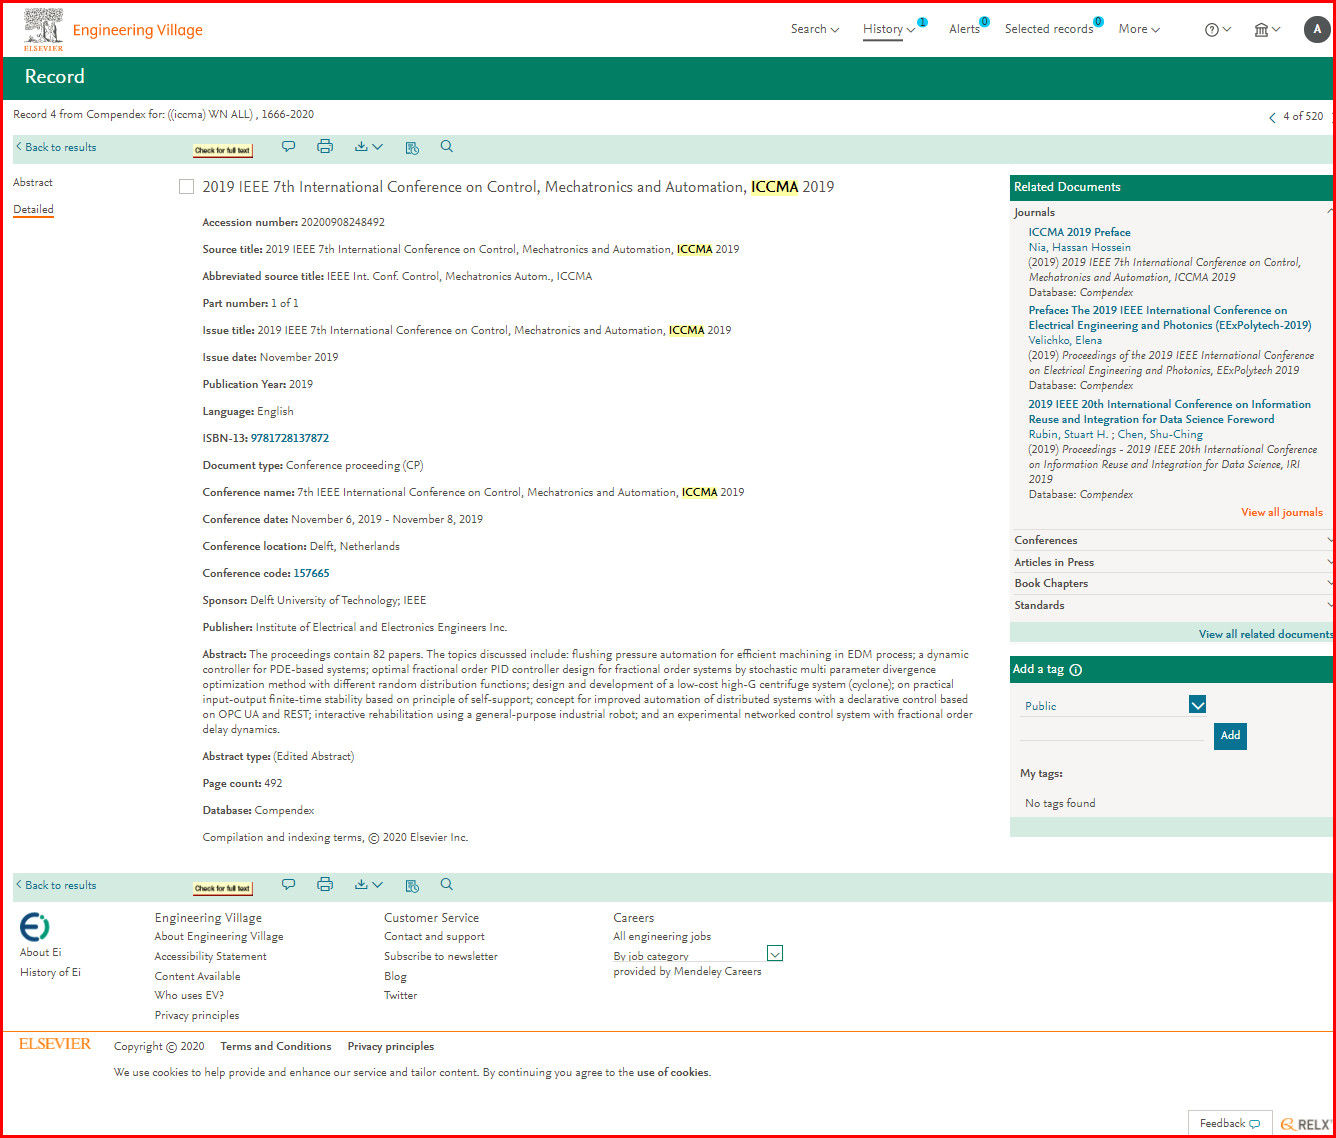Click the speech bubble icon below the record
This screenshot has width=1336, height=1138.
(288, 885)
